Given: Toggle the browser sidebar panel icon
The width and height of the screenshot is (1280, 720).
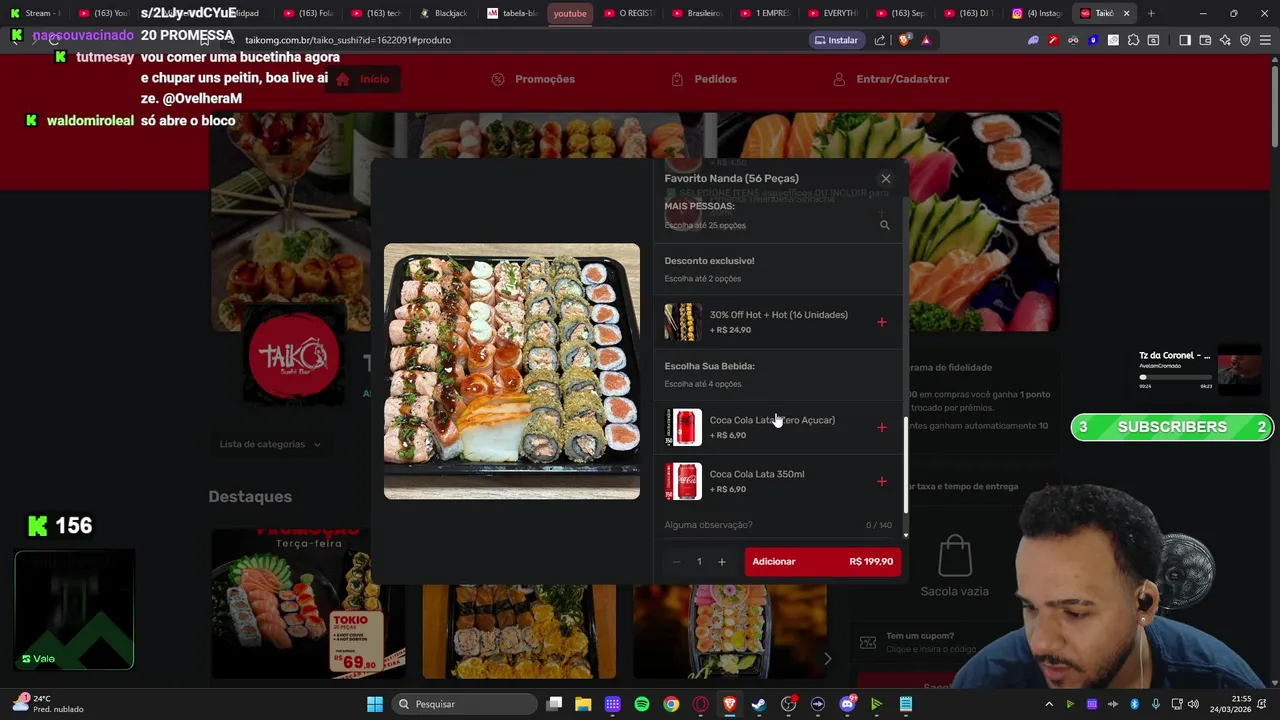Looking at the screenshot, I should click(1185, 40).
